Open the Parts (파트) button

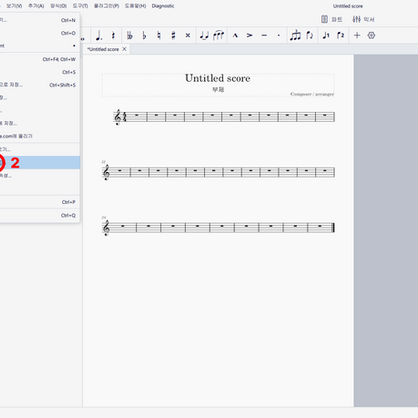[332, 19]
